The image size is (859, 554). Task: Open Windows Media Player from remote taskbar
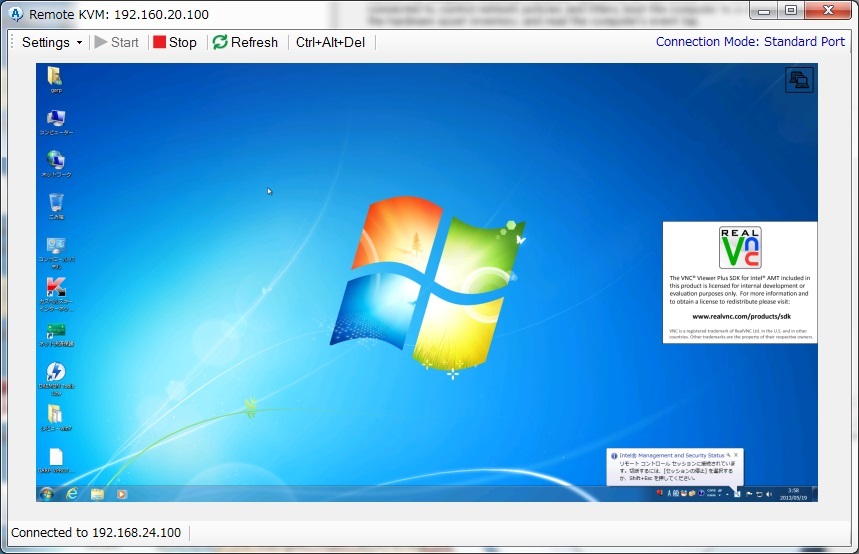point(122,494)
